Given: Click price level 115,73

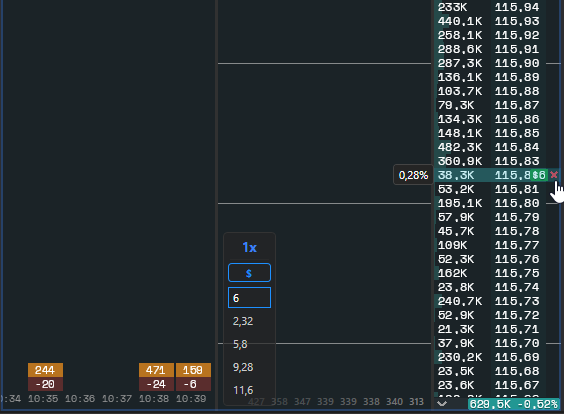Looking at the screenshot, I should pos(517,301).
